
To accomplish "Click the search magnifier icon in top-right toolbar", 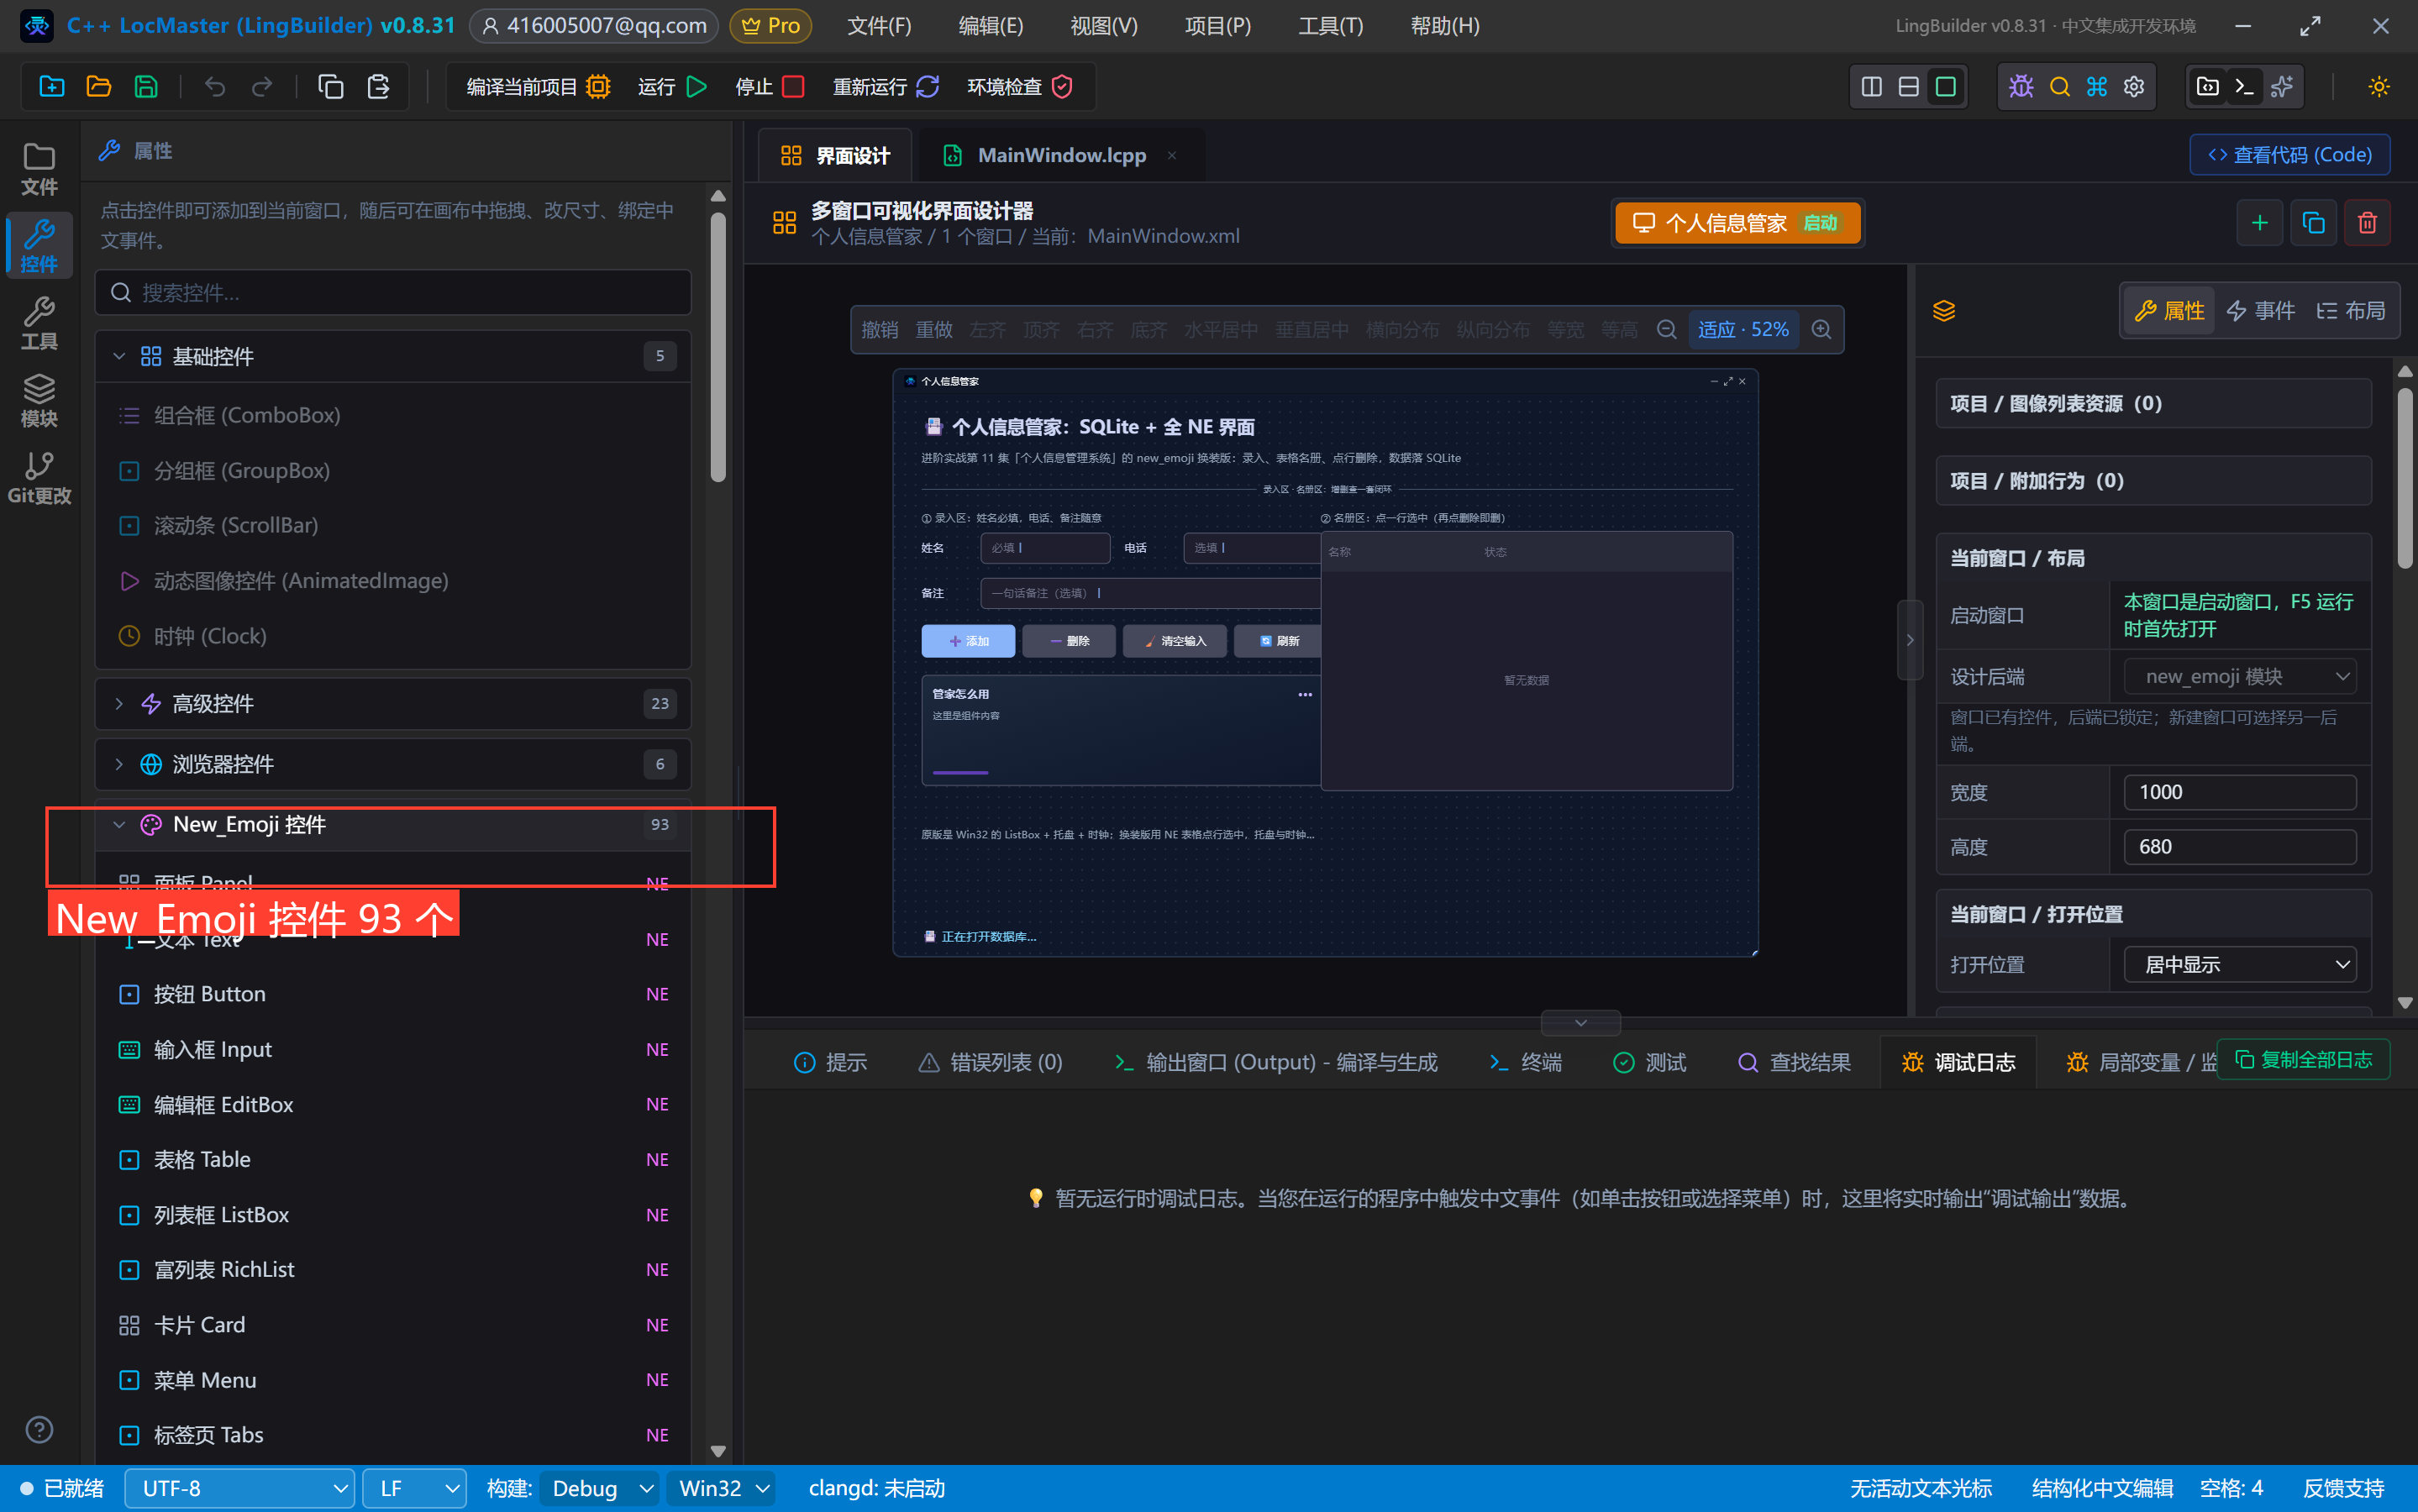I will (x=2059, y=87).
